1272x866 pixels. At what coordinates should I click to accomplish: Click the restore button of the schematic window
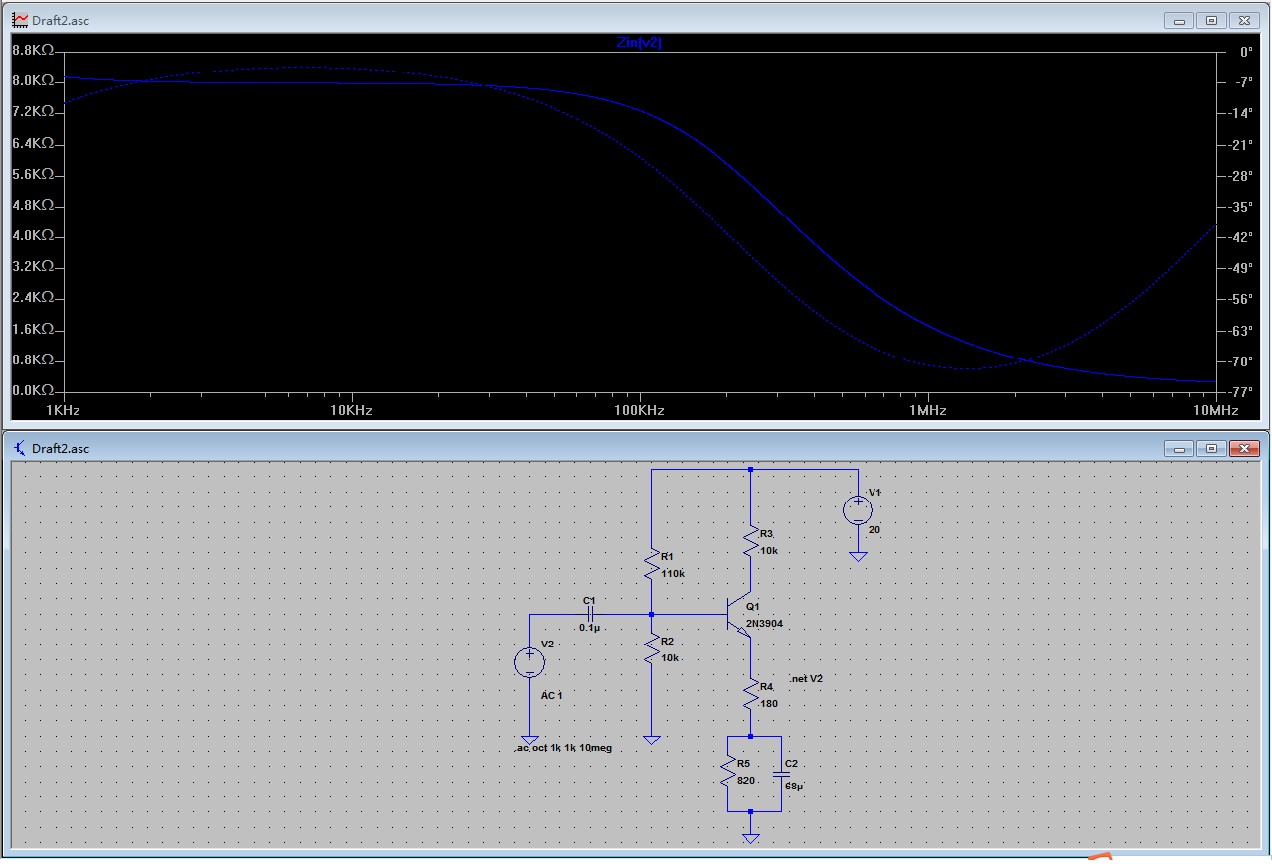[1211, 449]
